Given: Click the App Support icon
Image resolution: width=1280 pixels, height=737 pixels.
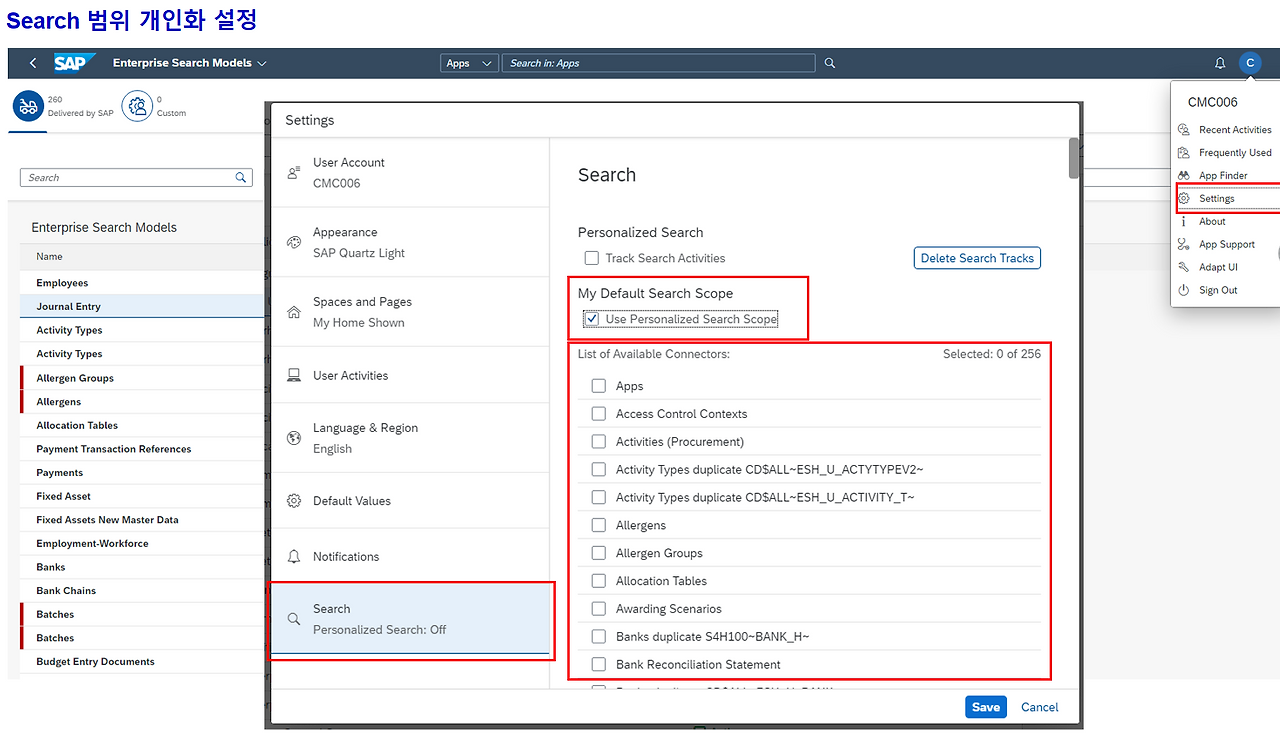Looking at the screenshot, I should 1184,245.
